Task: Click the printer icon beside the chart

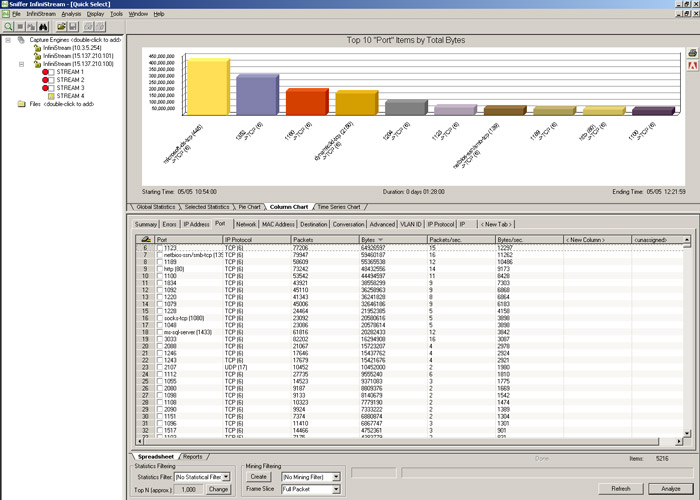Action: (692, 53)
